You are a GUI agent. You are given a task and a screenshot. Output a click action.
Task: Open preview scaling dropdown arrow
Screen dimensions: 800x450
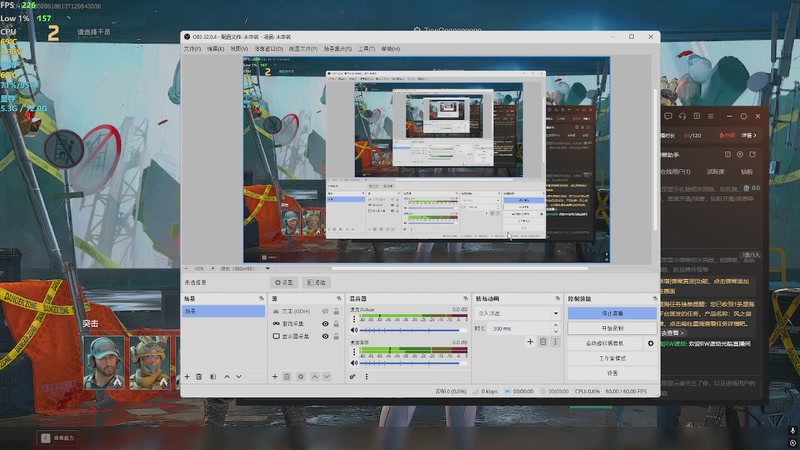coord(267,268)
